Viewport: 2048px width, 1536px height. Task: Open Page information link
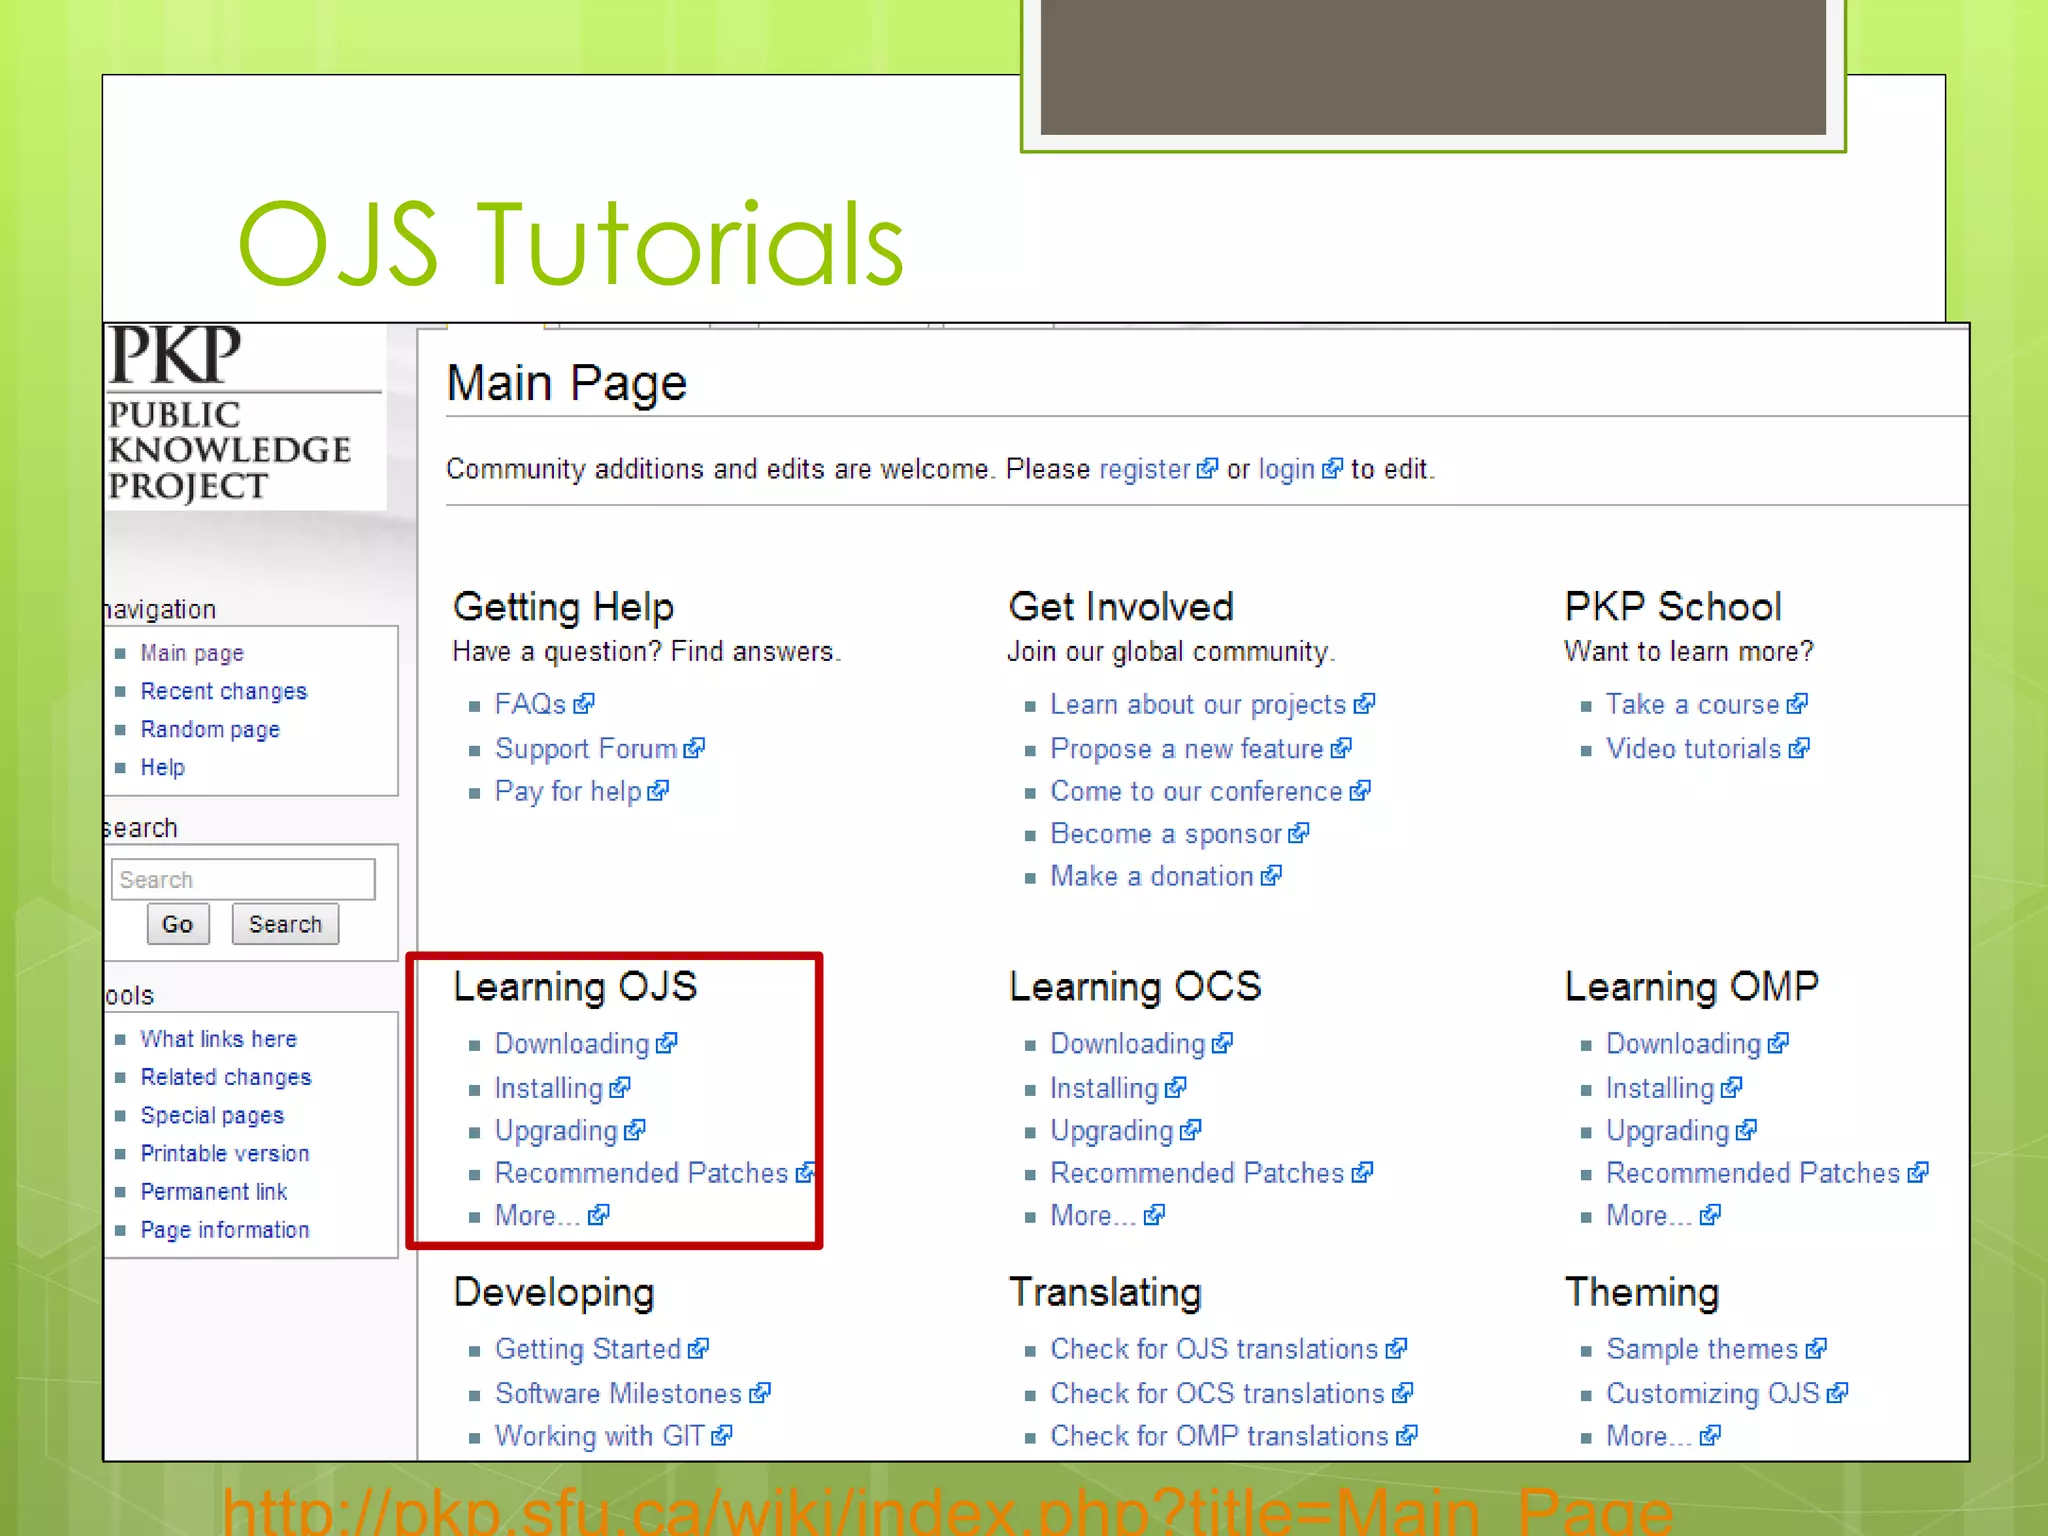tap(225, 1229)
